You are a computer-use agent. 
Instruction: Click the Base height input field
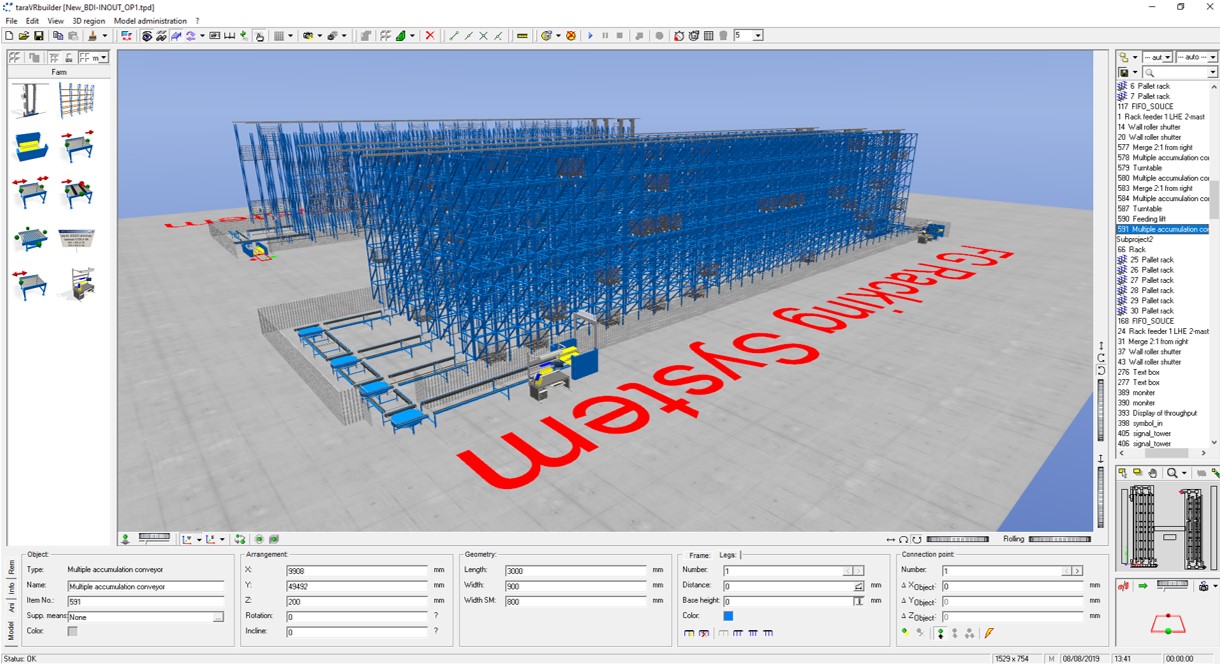(x=788, y=602)
